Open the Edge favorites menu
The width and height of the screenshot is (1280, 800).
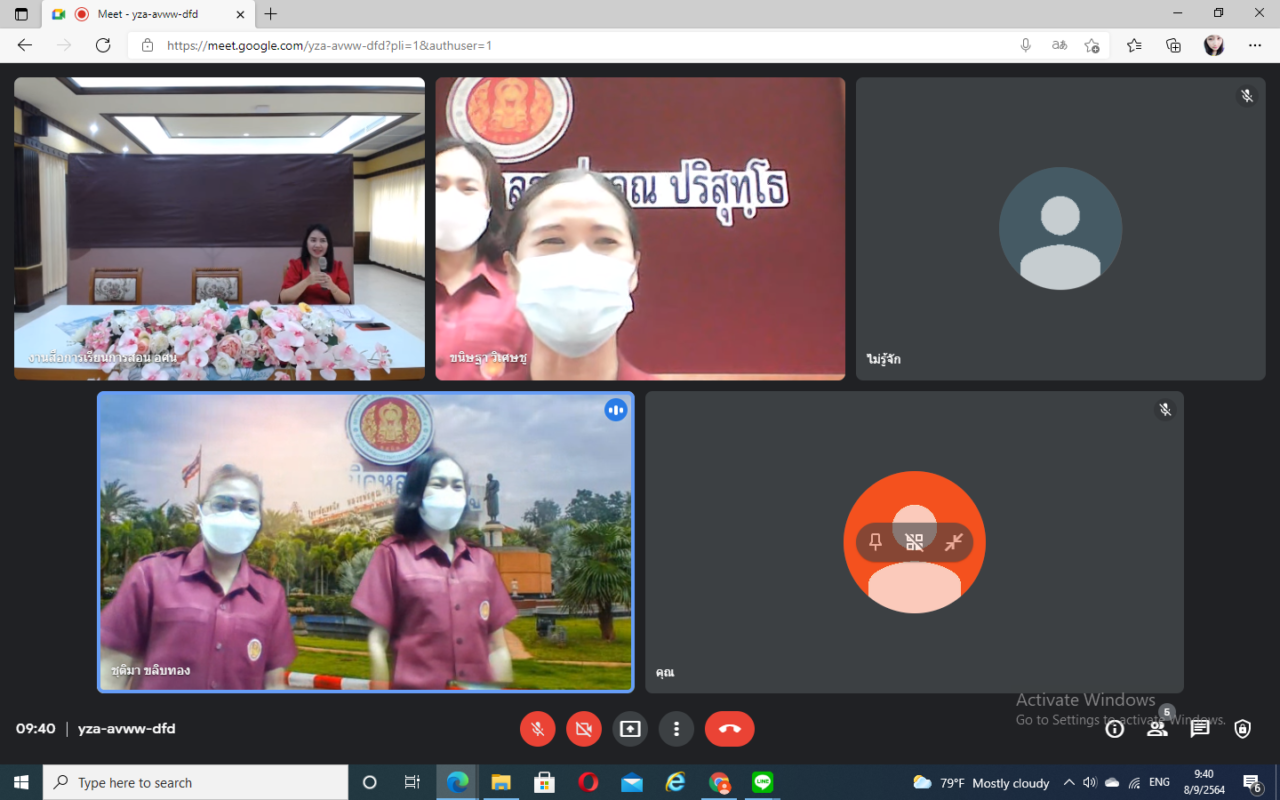[x=1134, y=45]
